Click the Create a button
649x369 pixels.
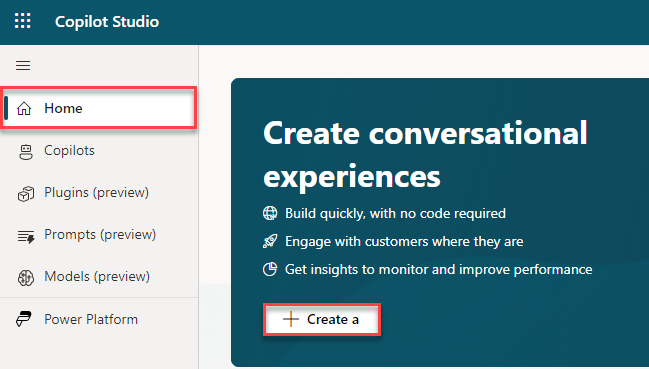pyautogui.click(x=322, y=319)
